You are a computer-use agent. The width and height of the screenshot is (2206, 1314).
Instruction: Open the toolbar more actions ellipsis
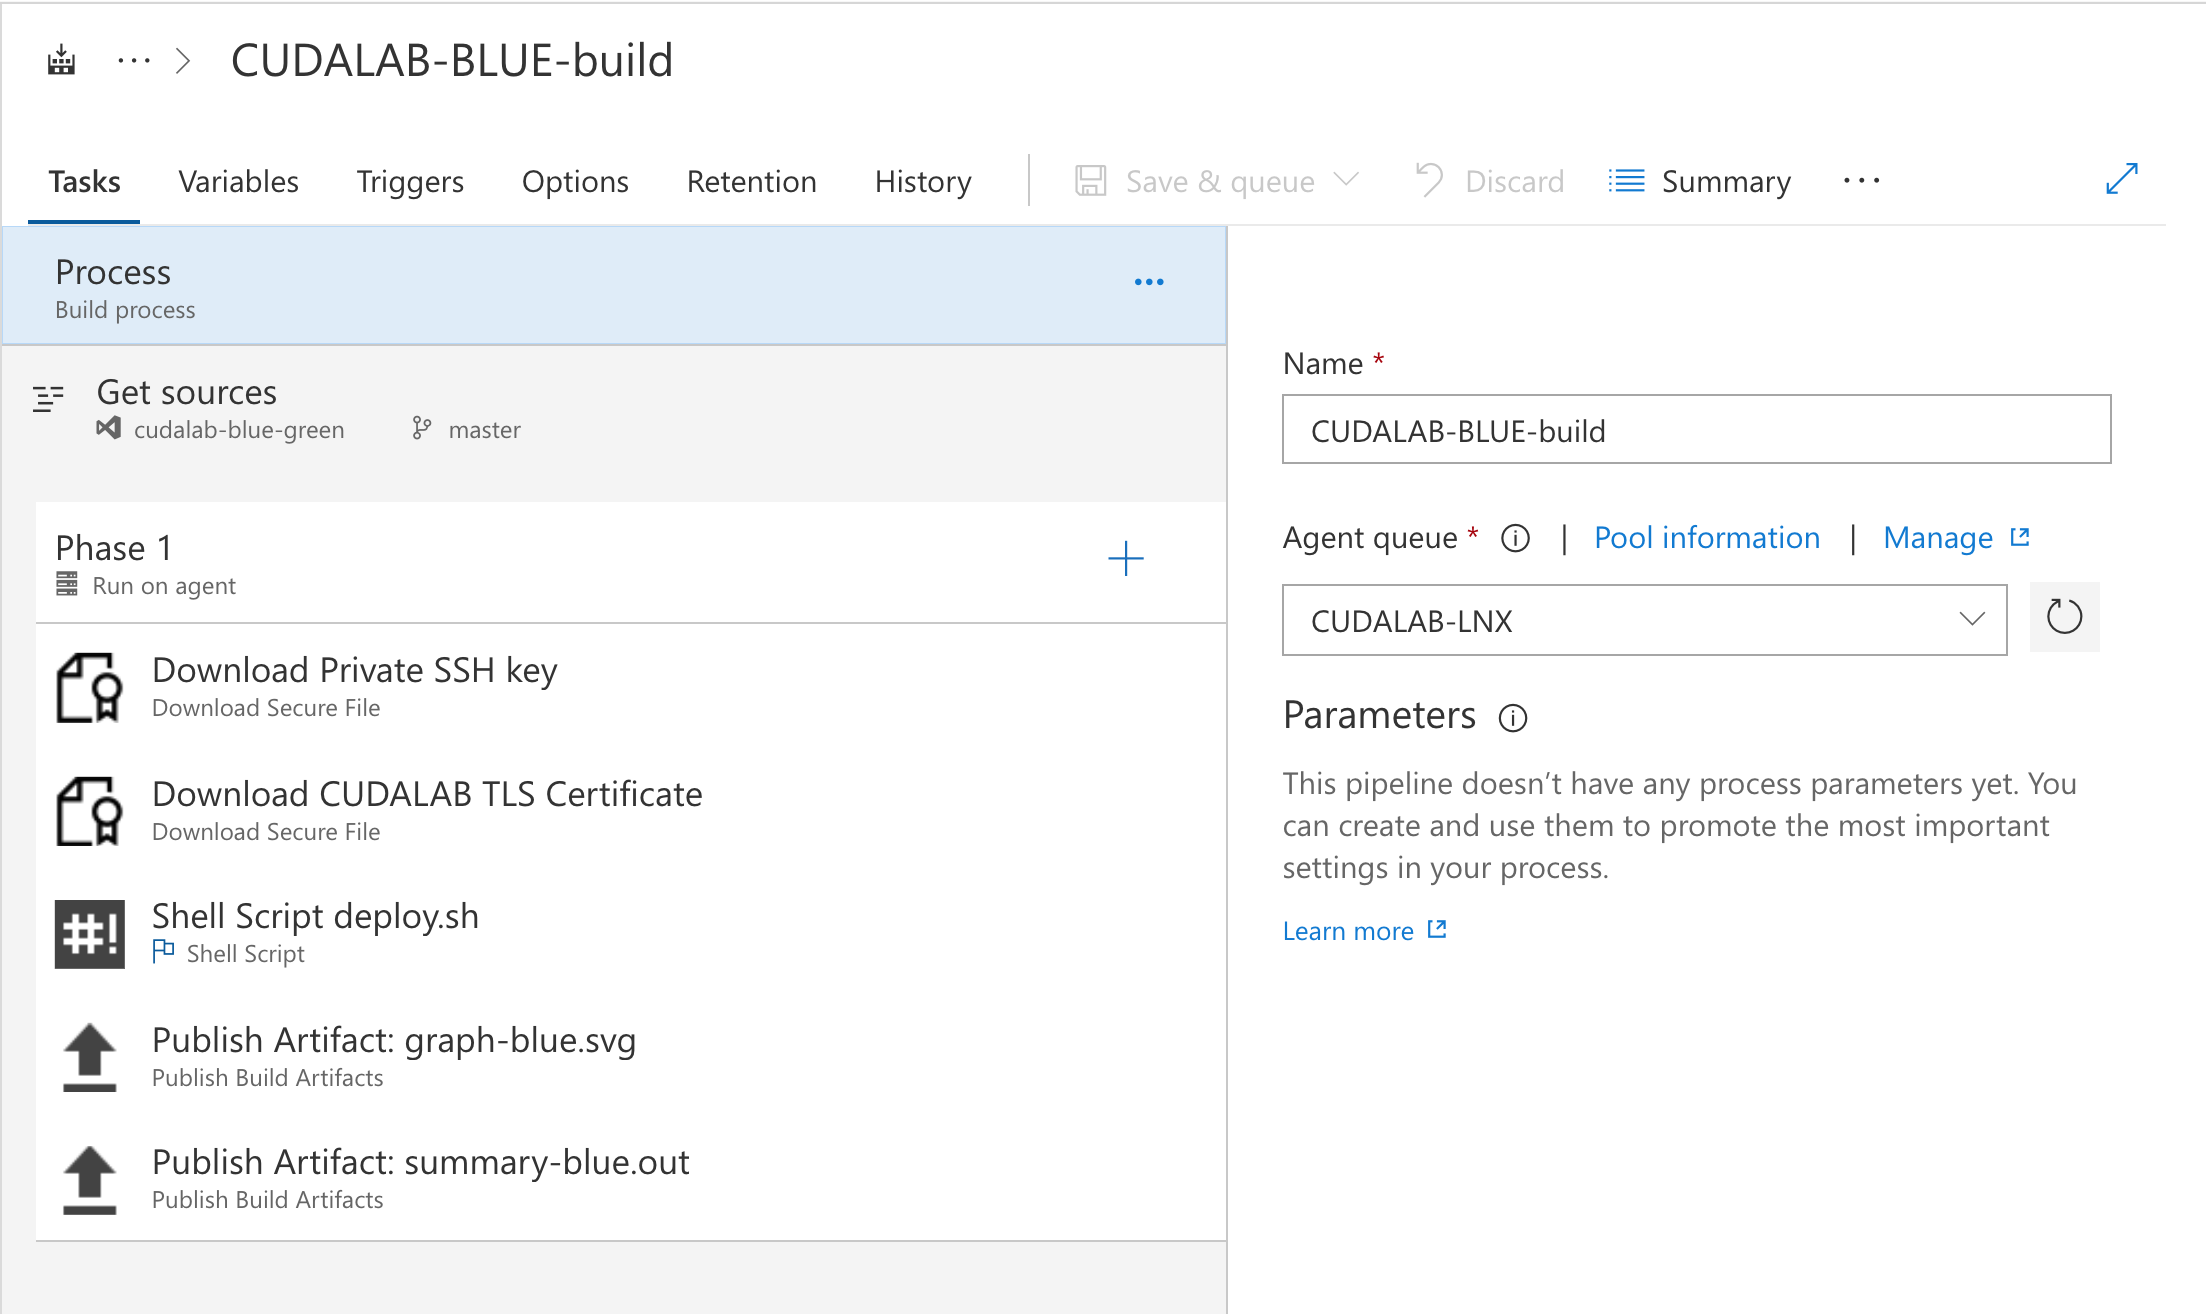point(1861,181)
